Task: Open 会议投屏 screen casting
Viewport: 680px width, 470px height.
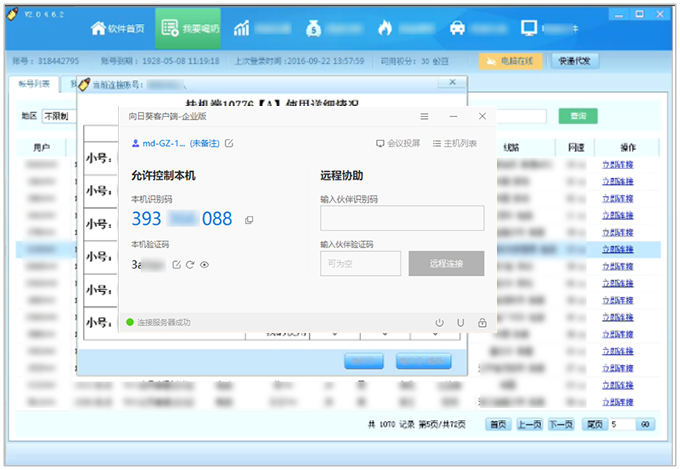Action: coord(398,144)
